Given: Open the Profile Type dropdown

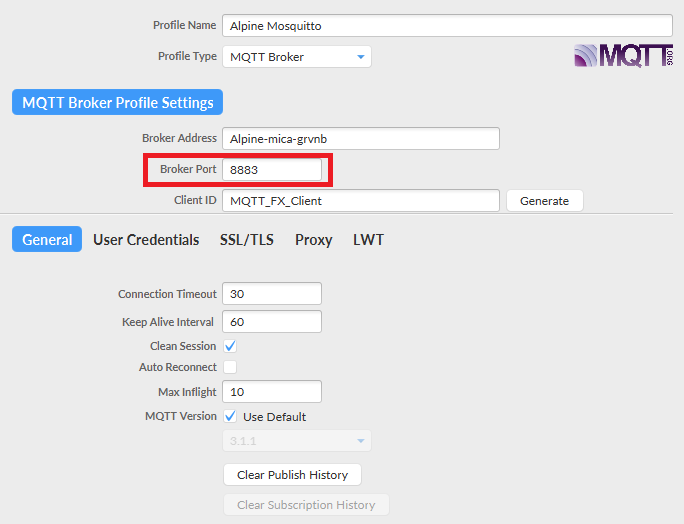Looking at the screenshot, I should click(x=296, y=57).
